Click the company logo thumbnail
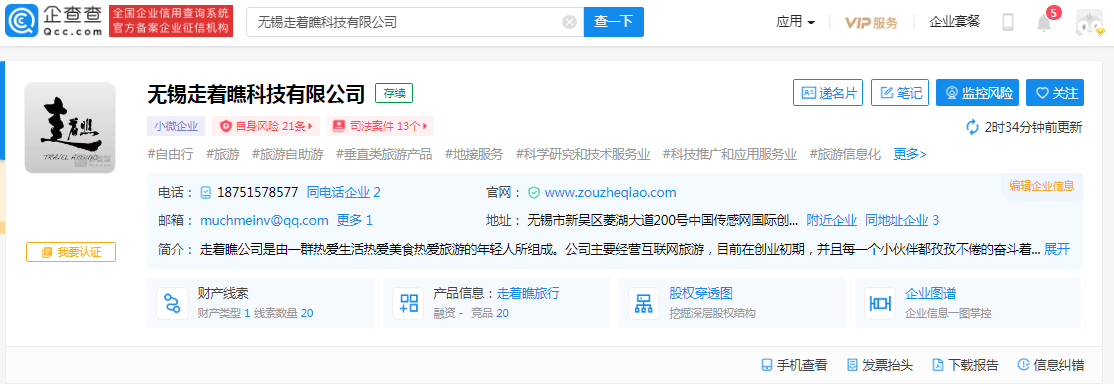Viewport: 1114px width, 384px height. click(70, 127)
